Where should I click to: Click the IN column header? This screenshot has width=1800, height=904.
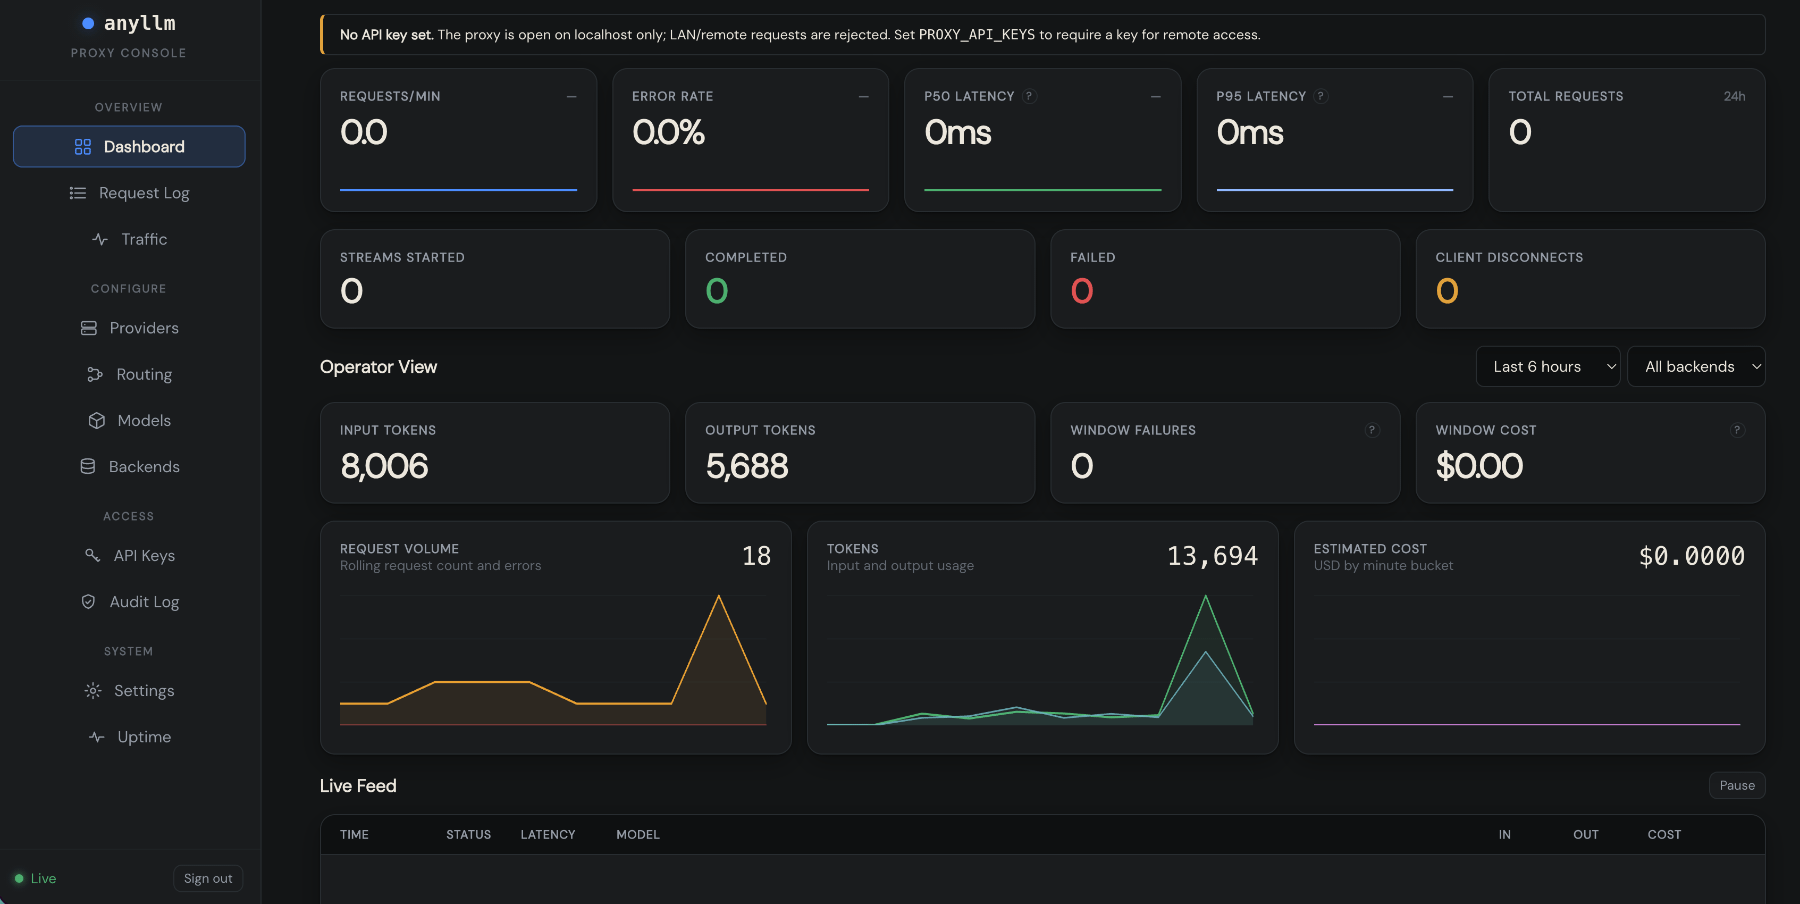coord(1504,835)
